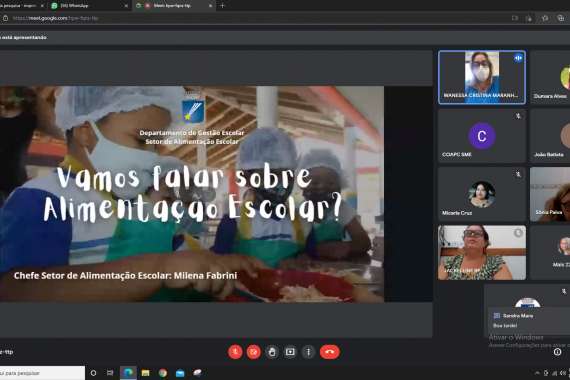Screen dimensions: 570x380
Task: Select the Meet browser tab
Action: coord(174,6)
